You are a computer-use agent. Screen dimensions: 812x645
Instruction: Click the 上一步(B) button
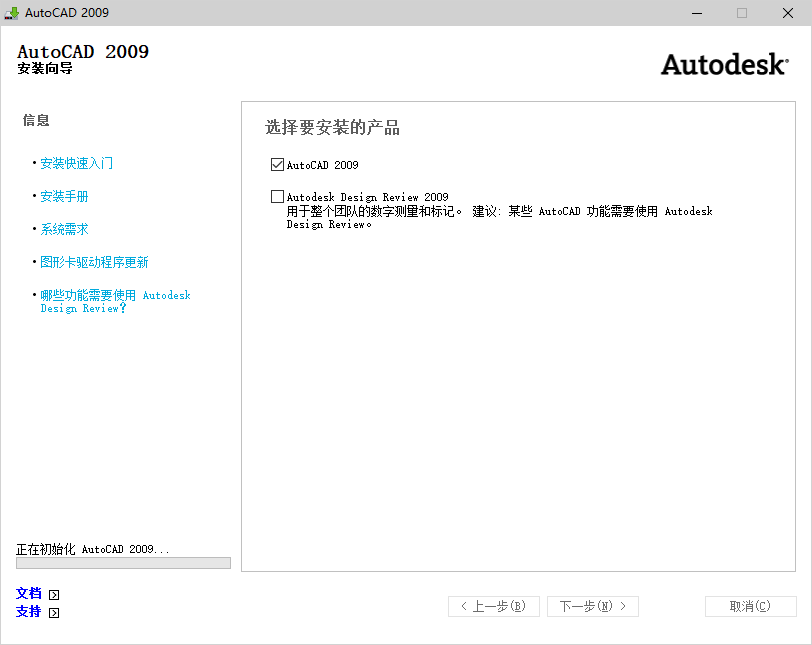(x=493, y=606)
